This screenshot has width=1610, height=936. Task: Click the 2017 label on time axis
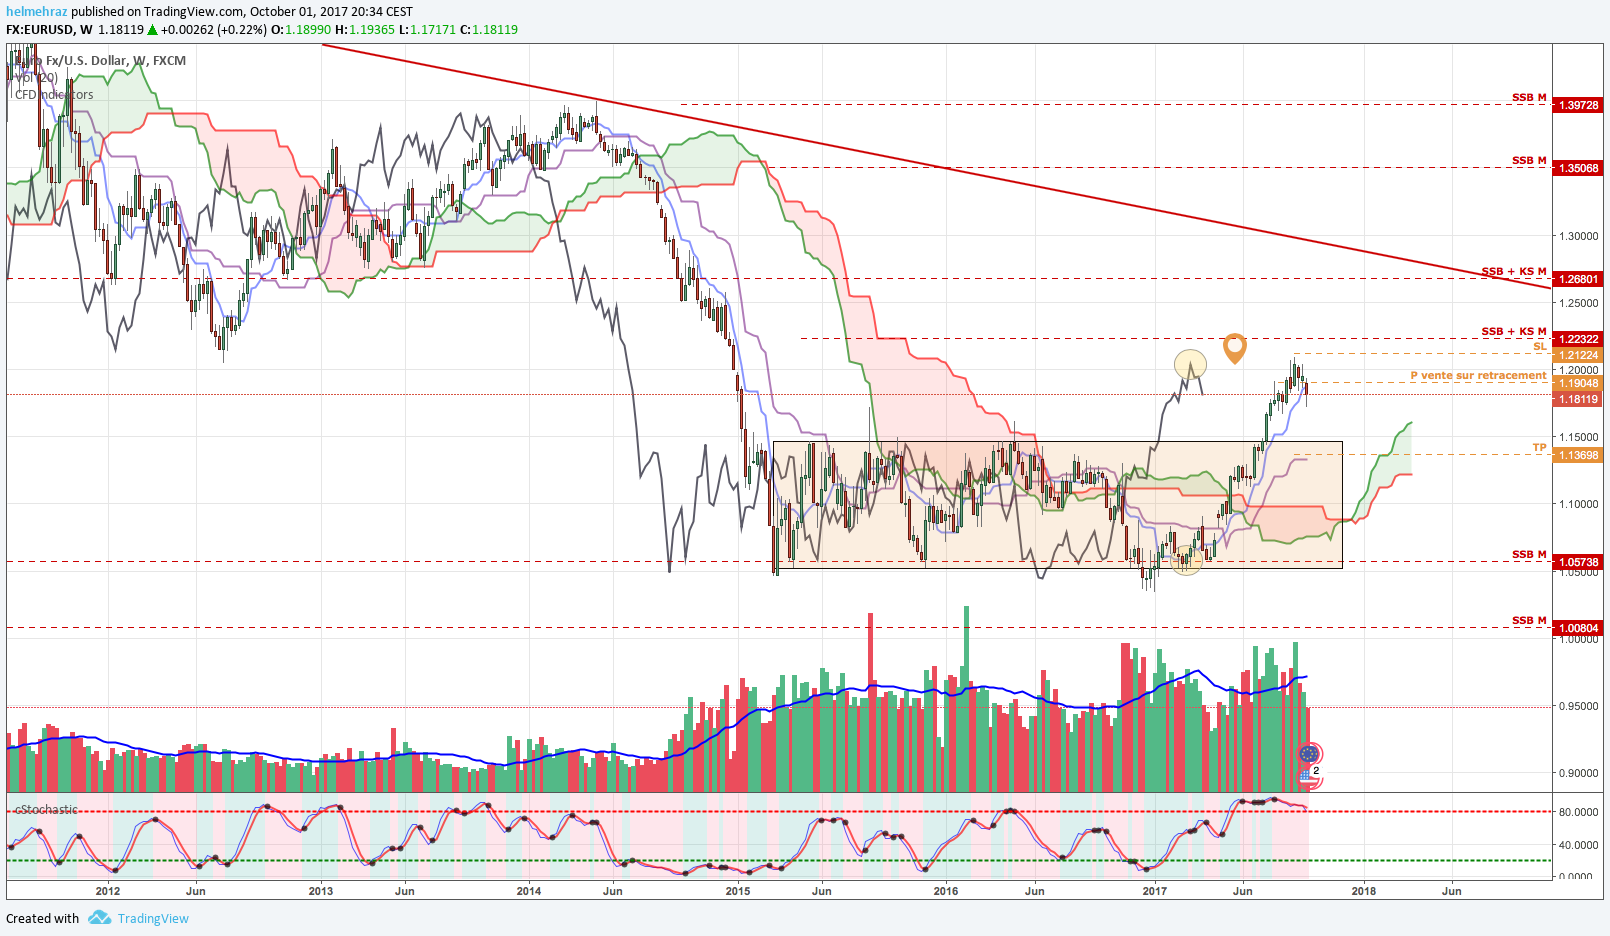coord(1155,891)
